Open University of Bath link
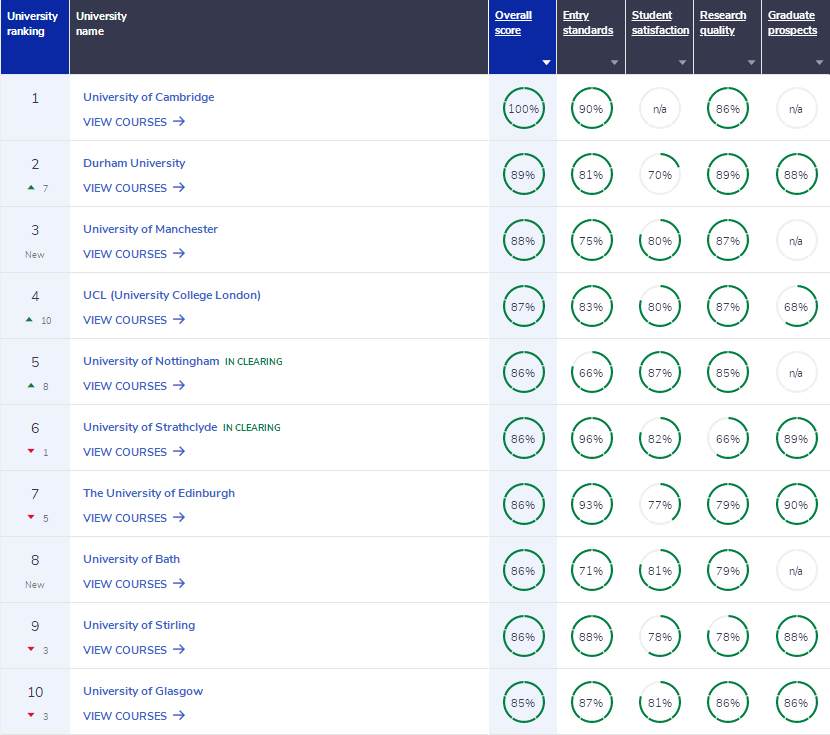Viewport: 830px width, 735px height. 131,559
